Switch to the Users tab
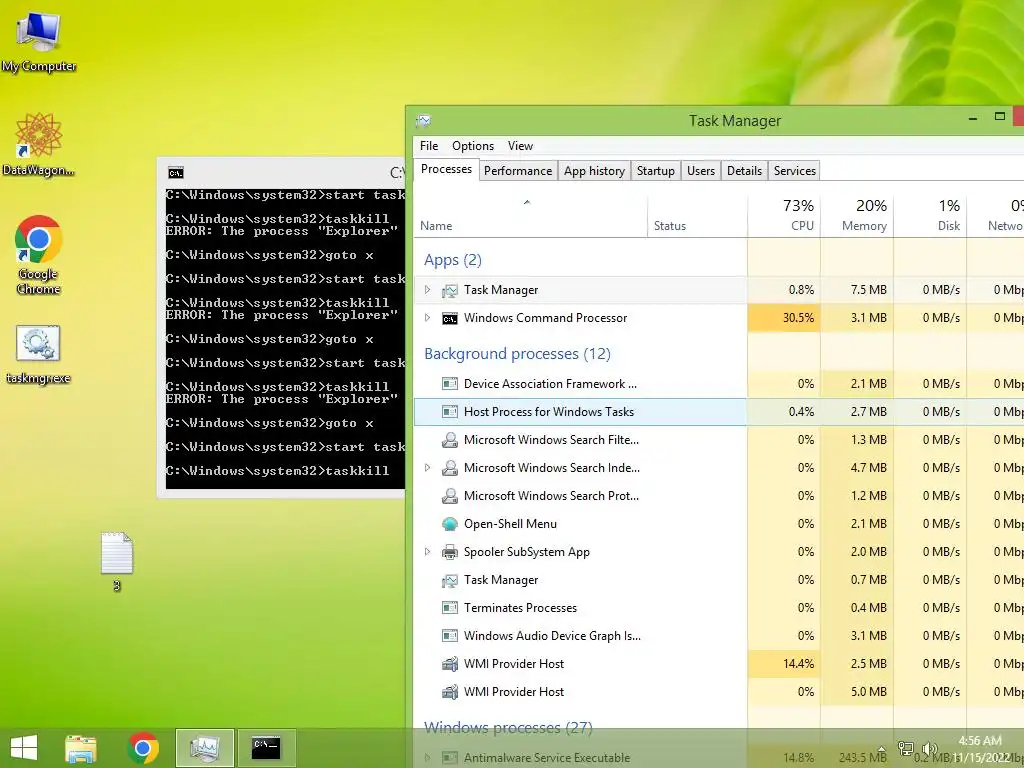The width and height of the screenshot is (1024, 768). tap(701, 170)
